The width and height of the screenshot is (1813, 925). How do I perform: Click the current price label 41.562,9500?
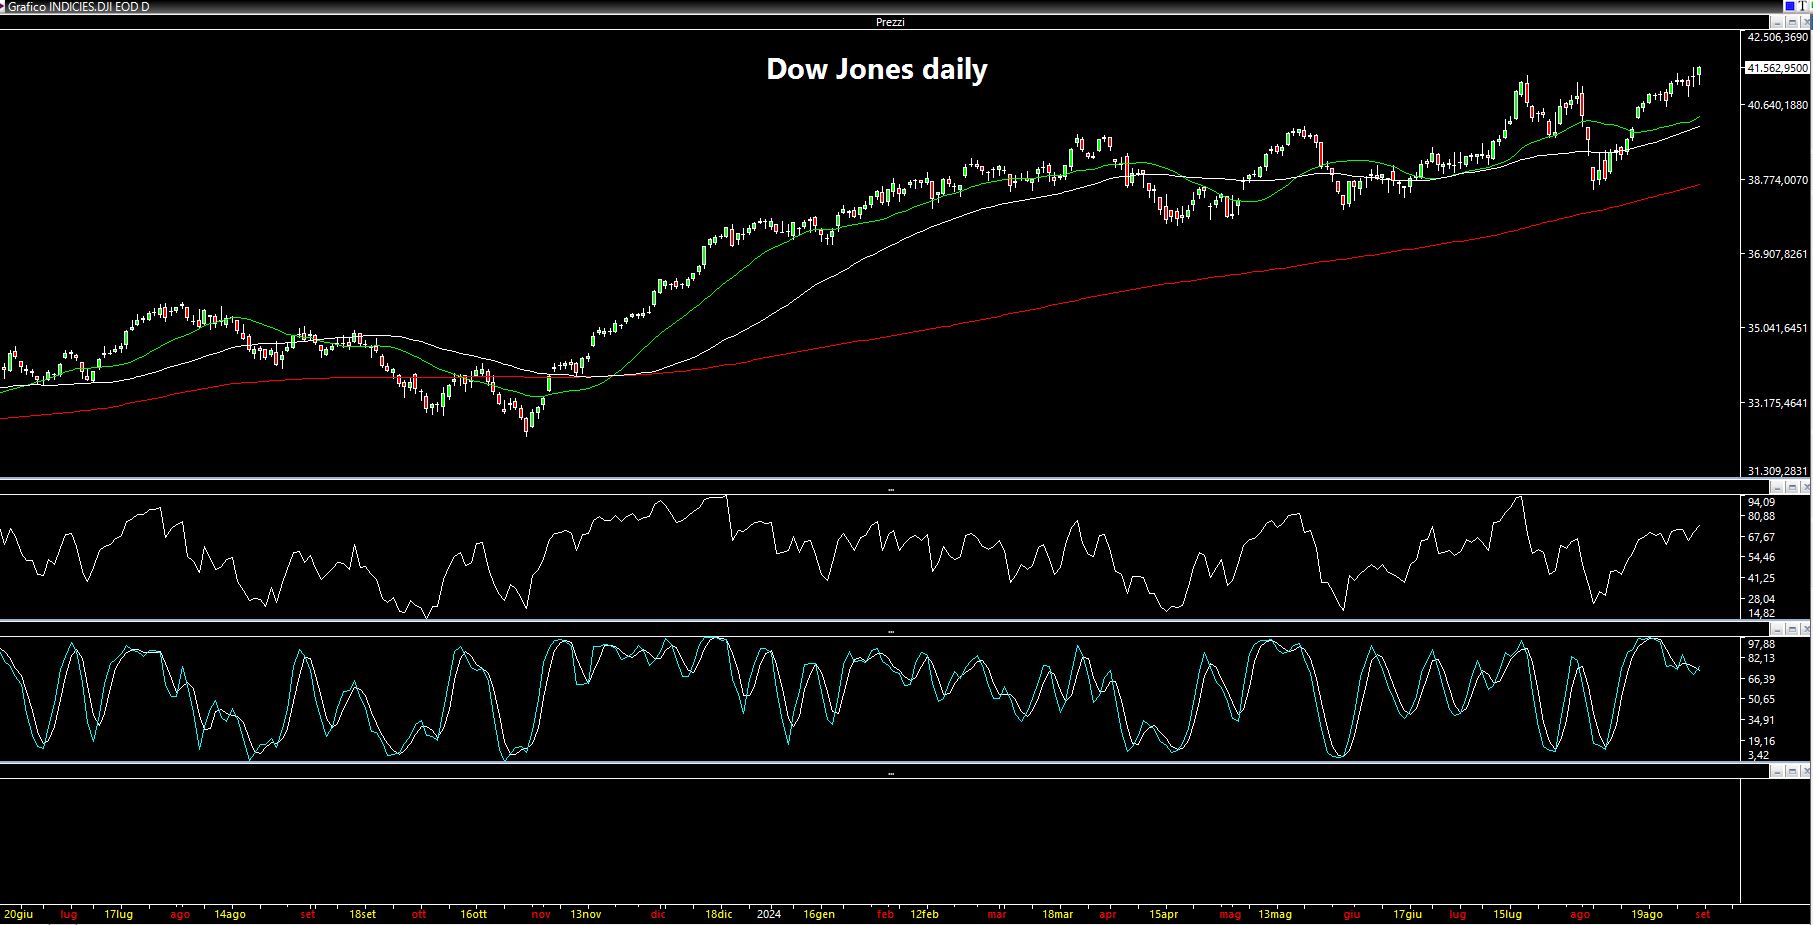[x=1777, y=68]
